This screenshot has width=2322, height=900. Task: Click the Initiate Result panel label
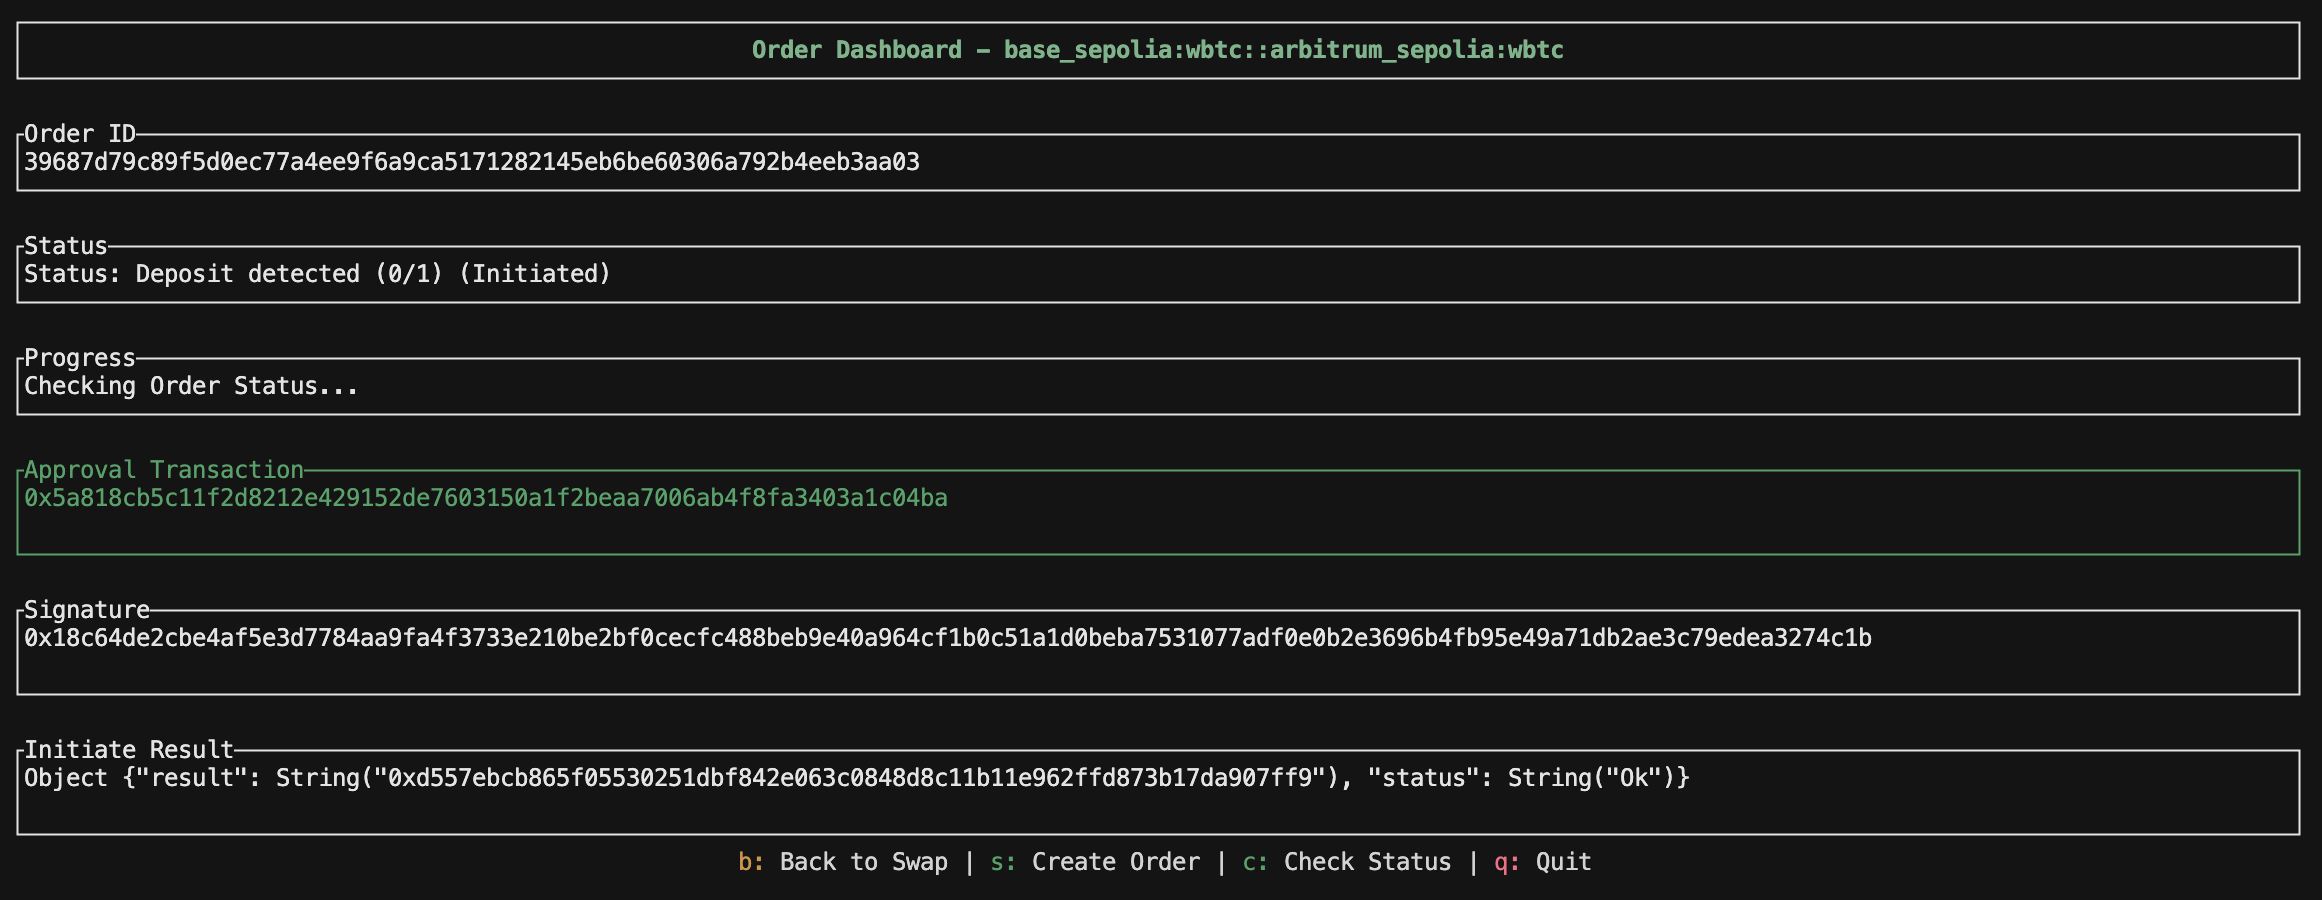point(129,750)
